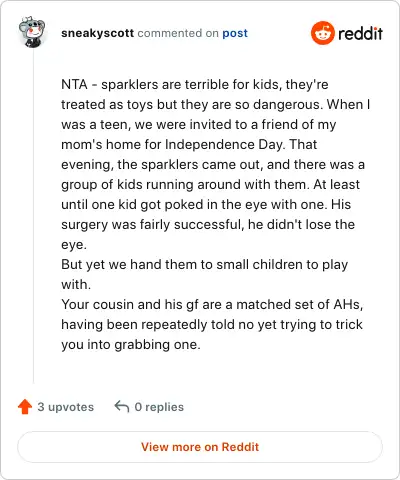Open the sneakyscott username profile link
400x480 pixels.
point(97,33)
